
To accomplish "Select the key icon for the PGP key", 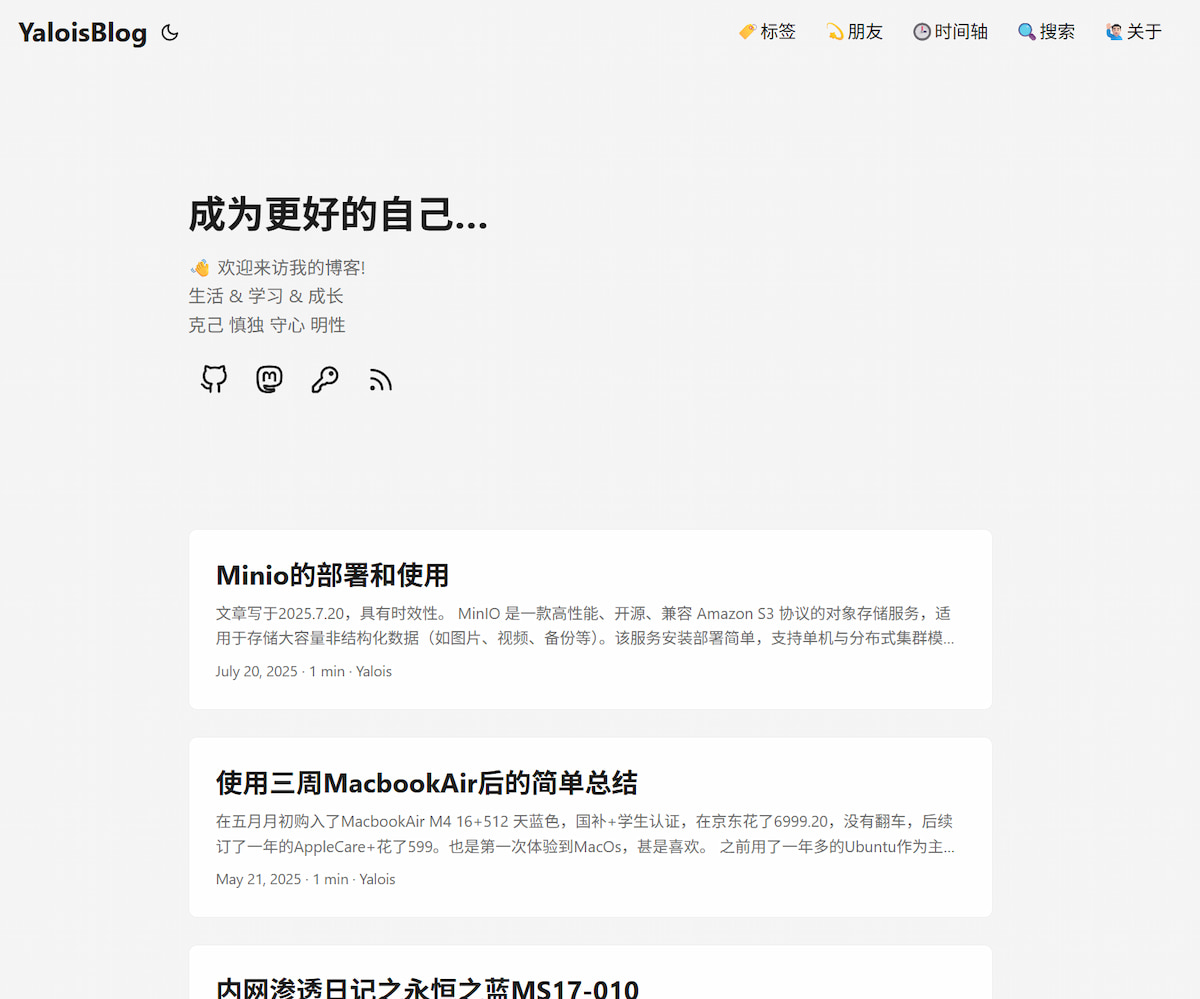I will tap(324, 380).
